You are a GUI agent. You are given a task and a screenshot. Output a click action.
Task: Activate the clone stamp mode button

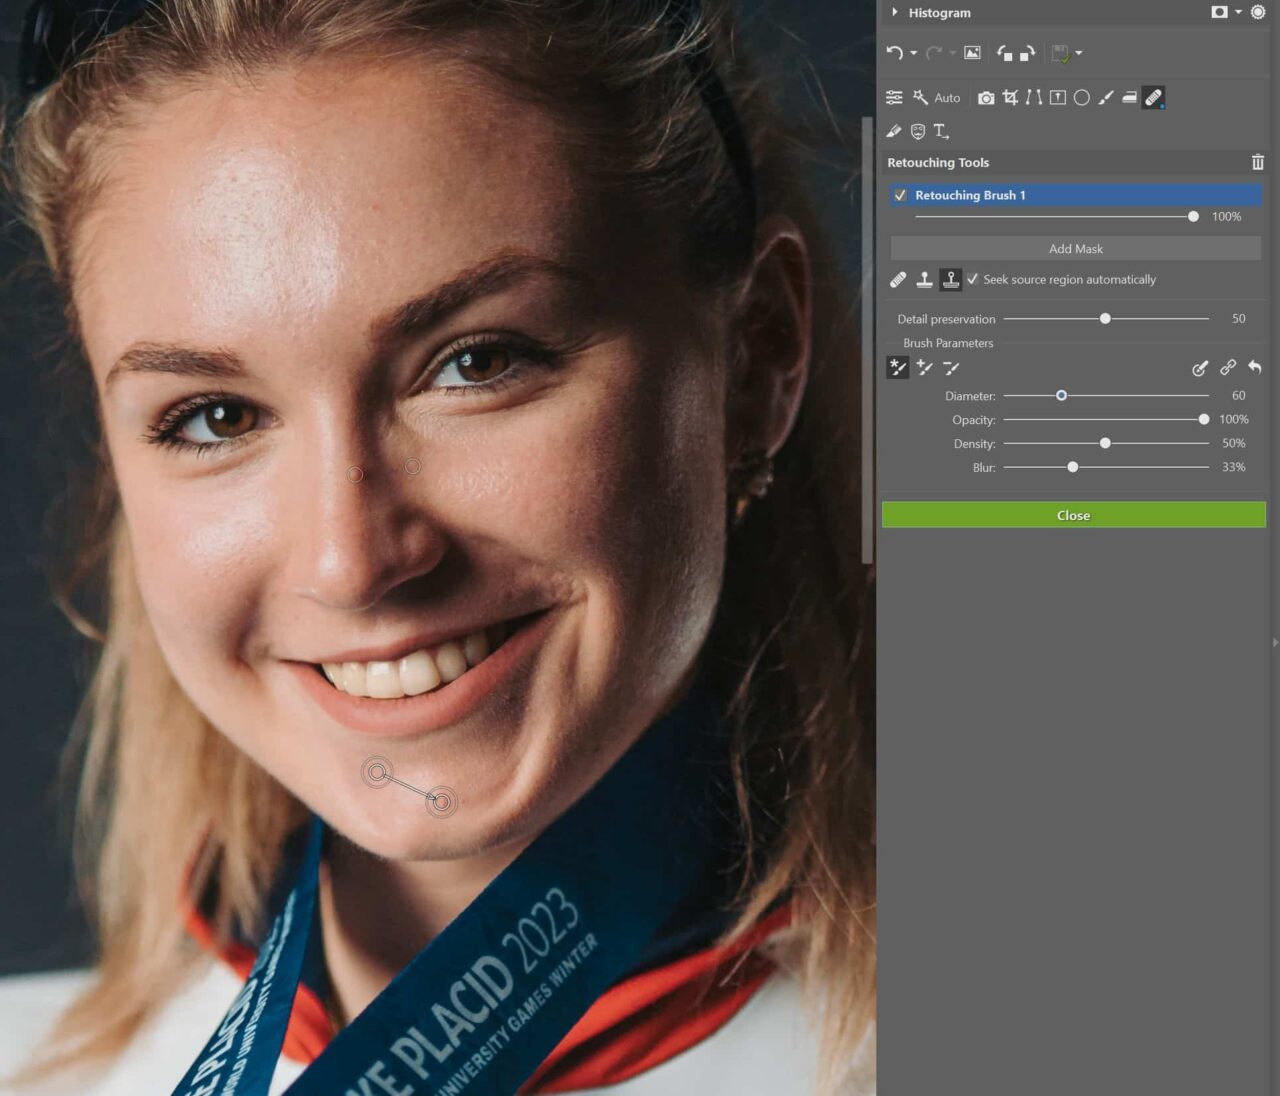925,280
